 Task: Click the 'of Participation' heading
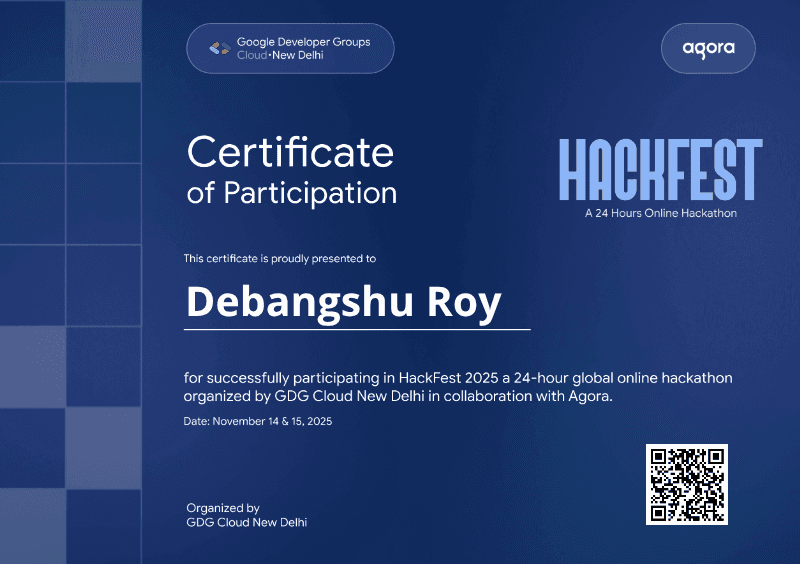(x=292, y=193)
